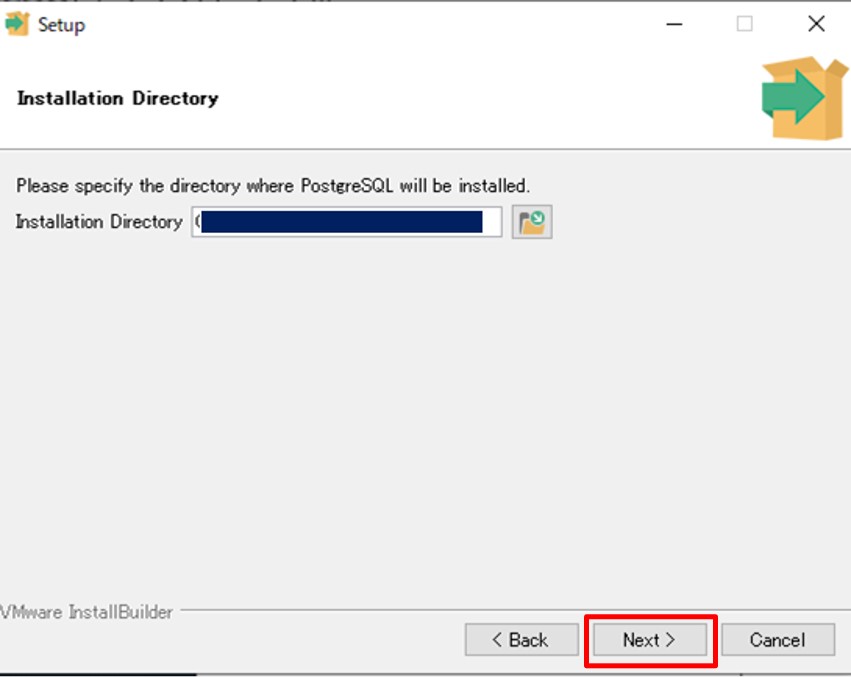Click the Setup installer icon in title bar

click(x=17, y=25)
